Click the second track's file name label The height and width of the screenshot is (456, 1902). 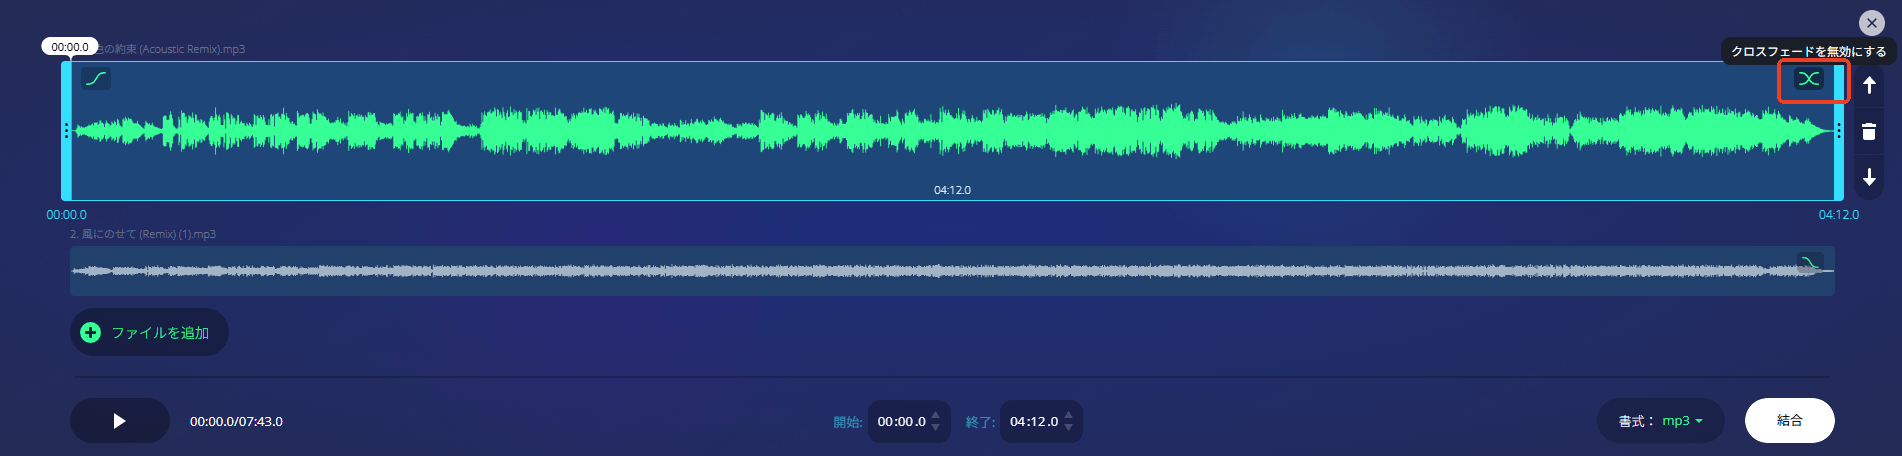tap(143, 234)
